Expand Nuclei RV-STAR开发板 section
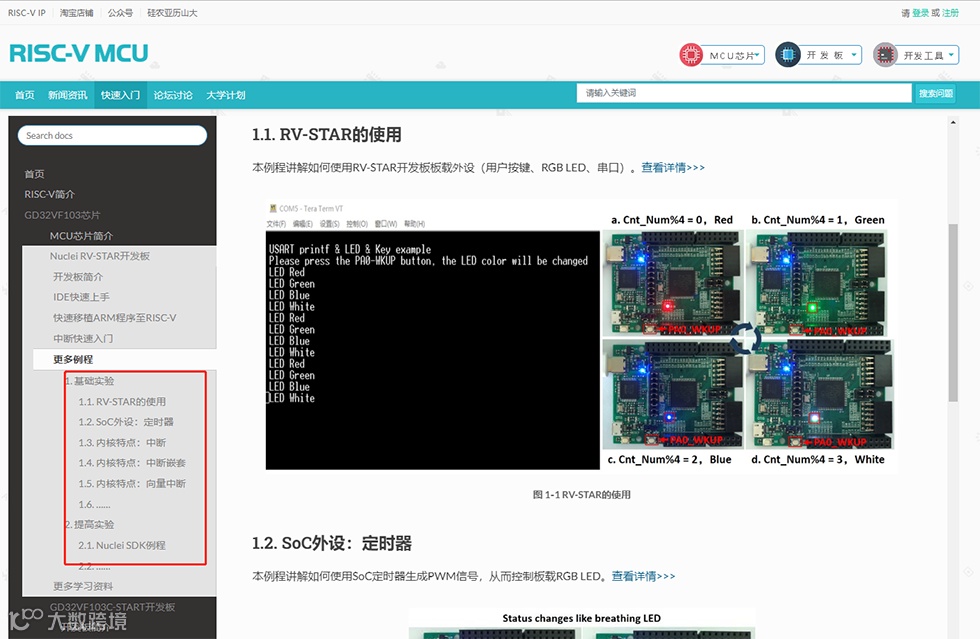This screenshot has height=639, width=980. pyautogui.click(x=100, y=256)
